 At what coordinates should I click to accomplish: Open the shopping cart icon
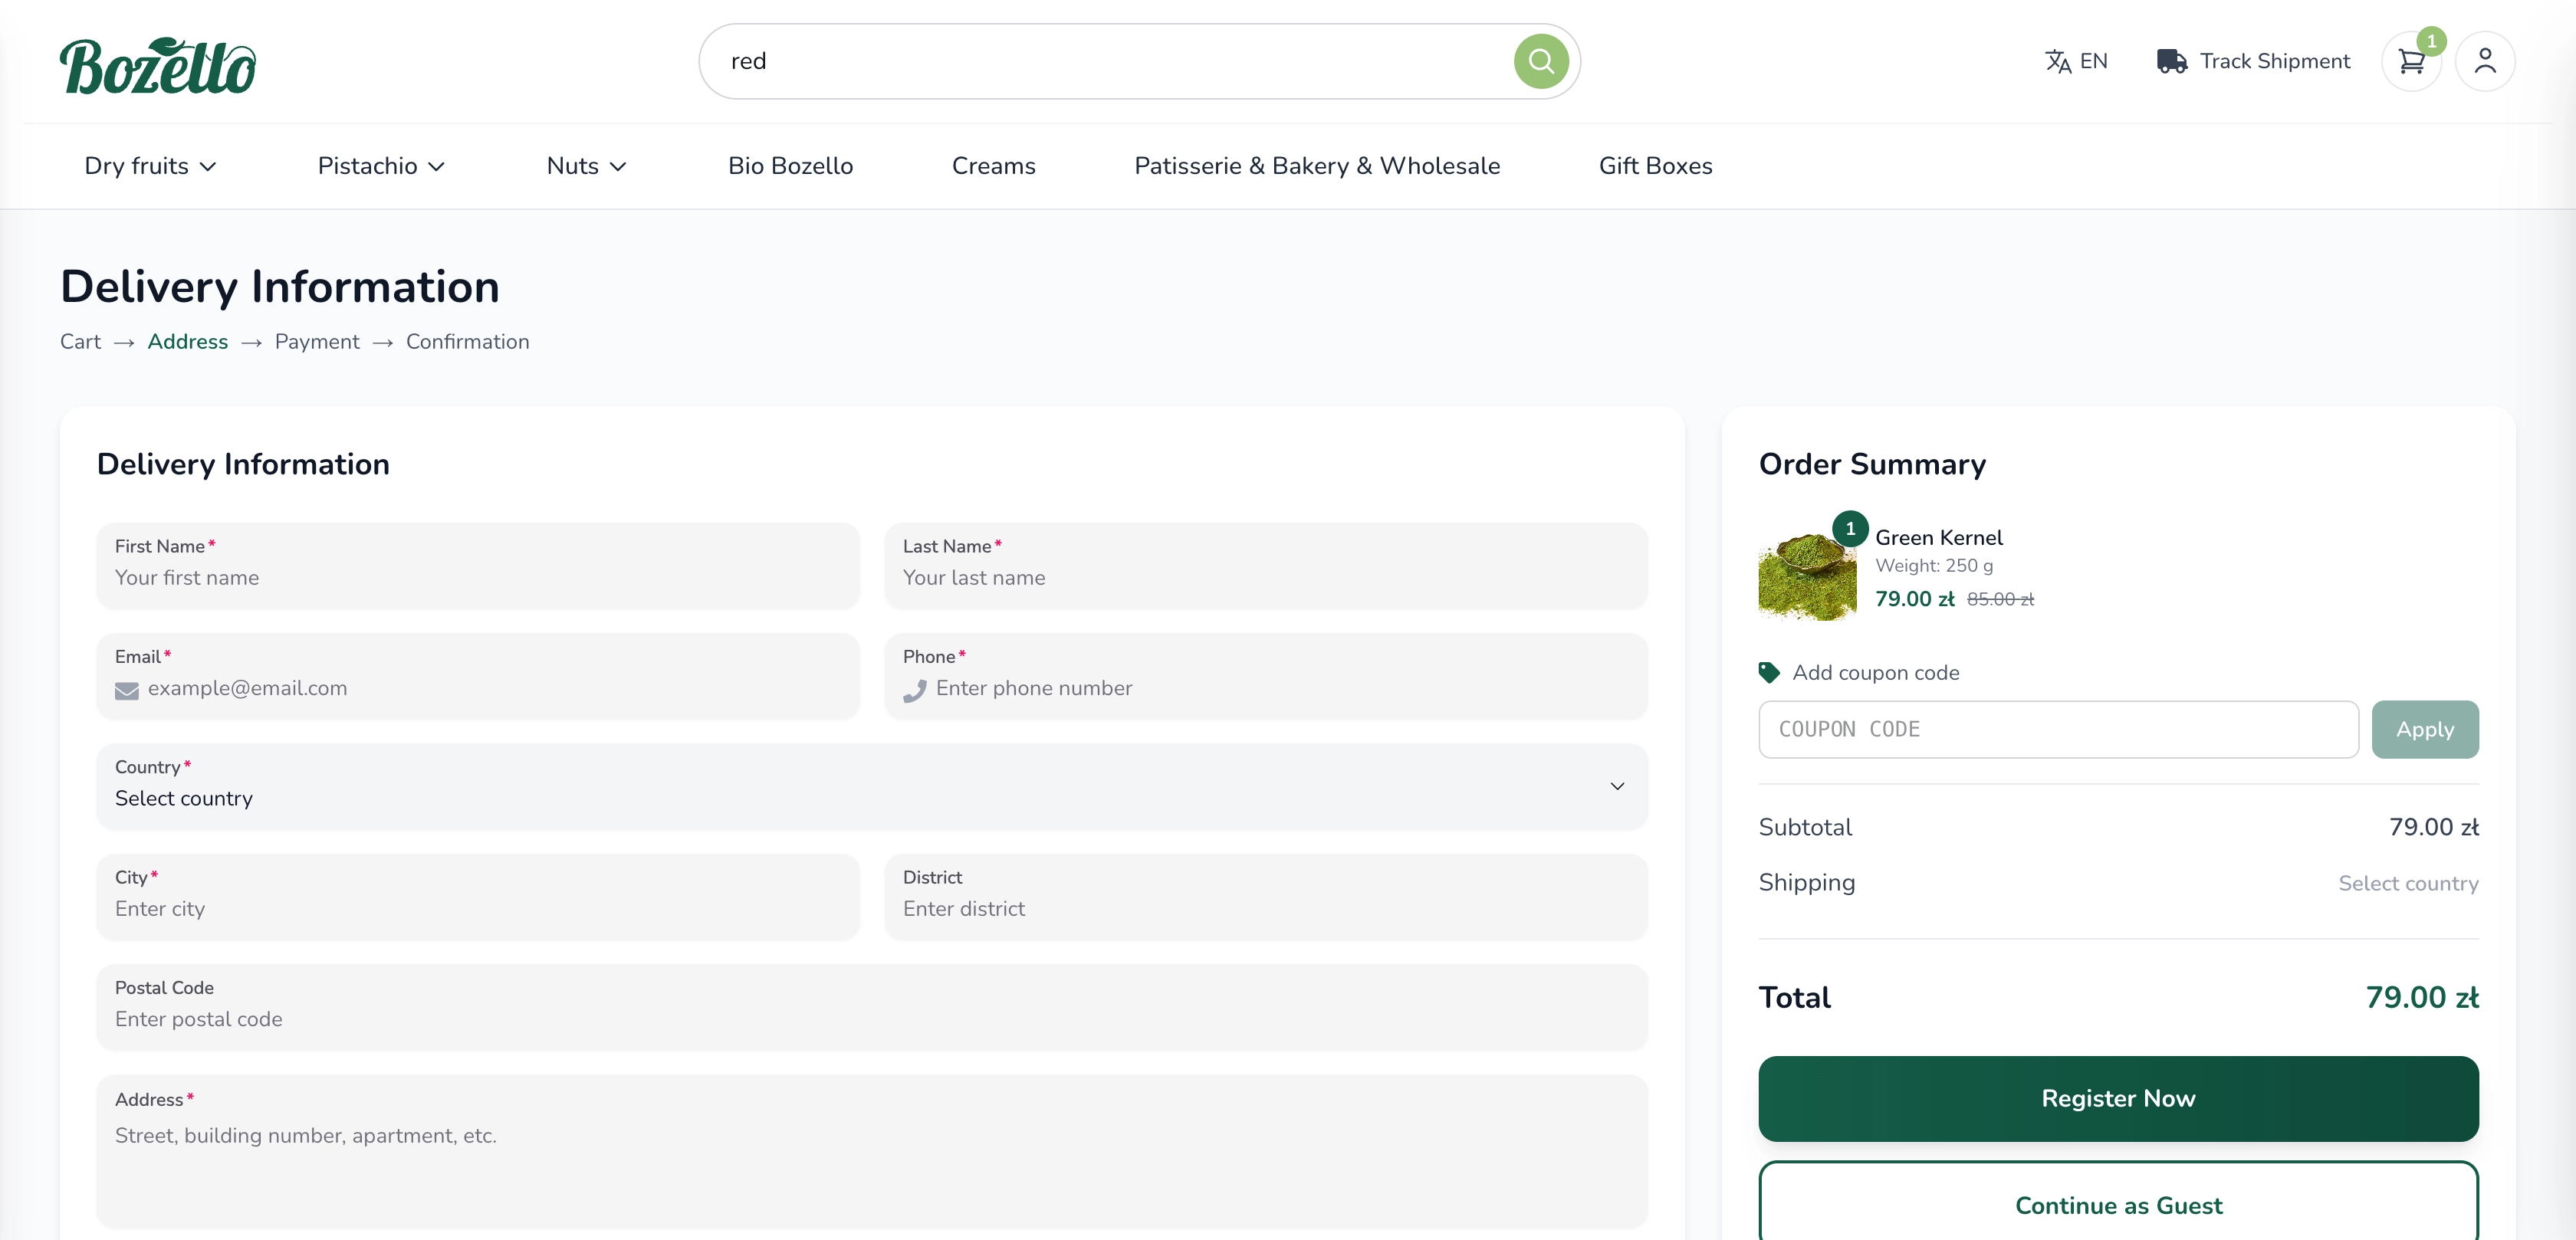(x=2411, y=62)
